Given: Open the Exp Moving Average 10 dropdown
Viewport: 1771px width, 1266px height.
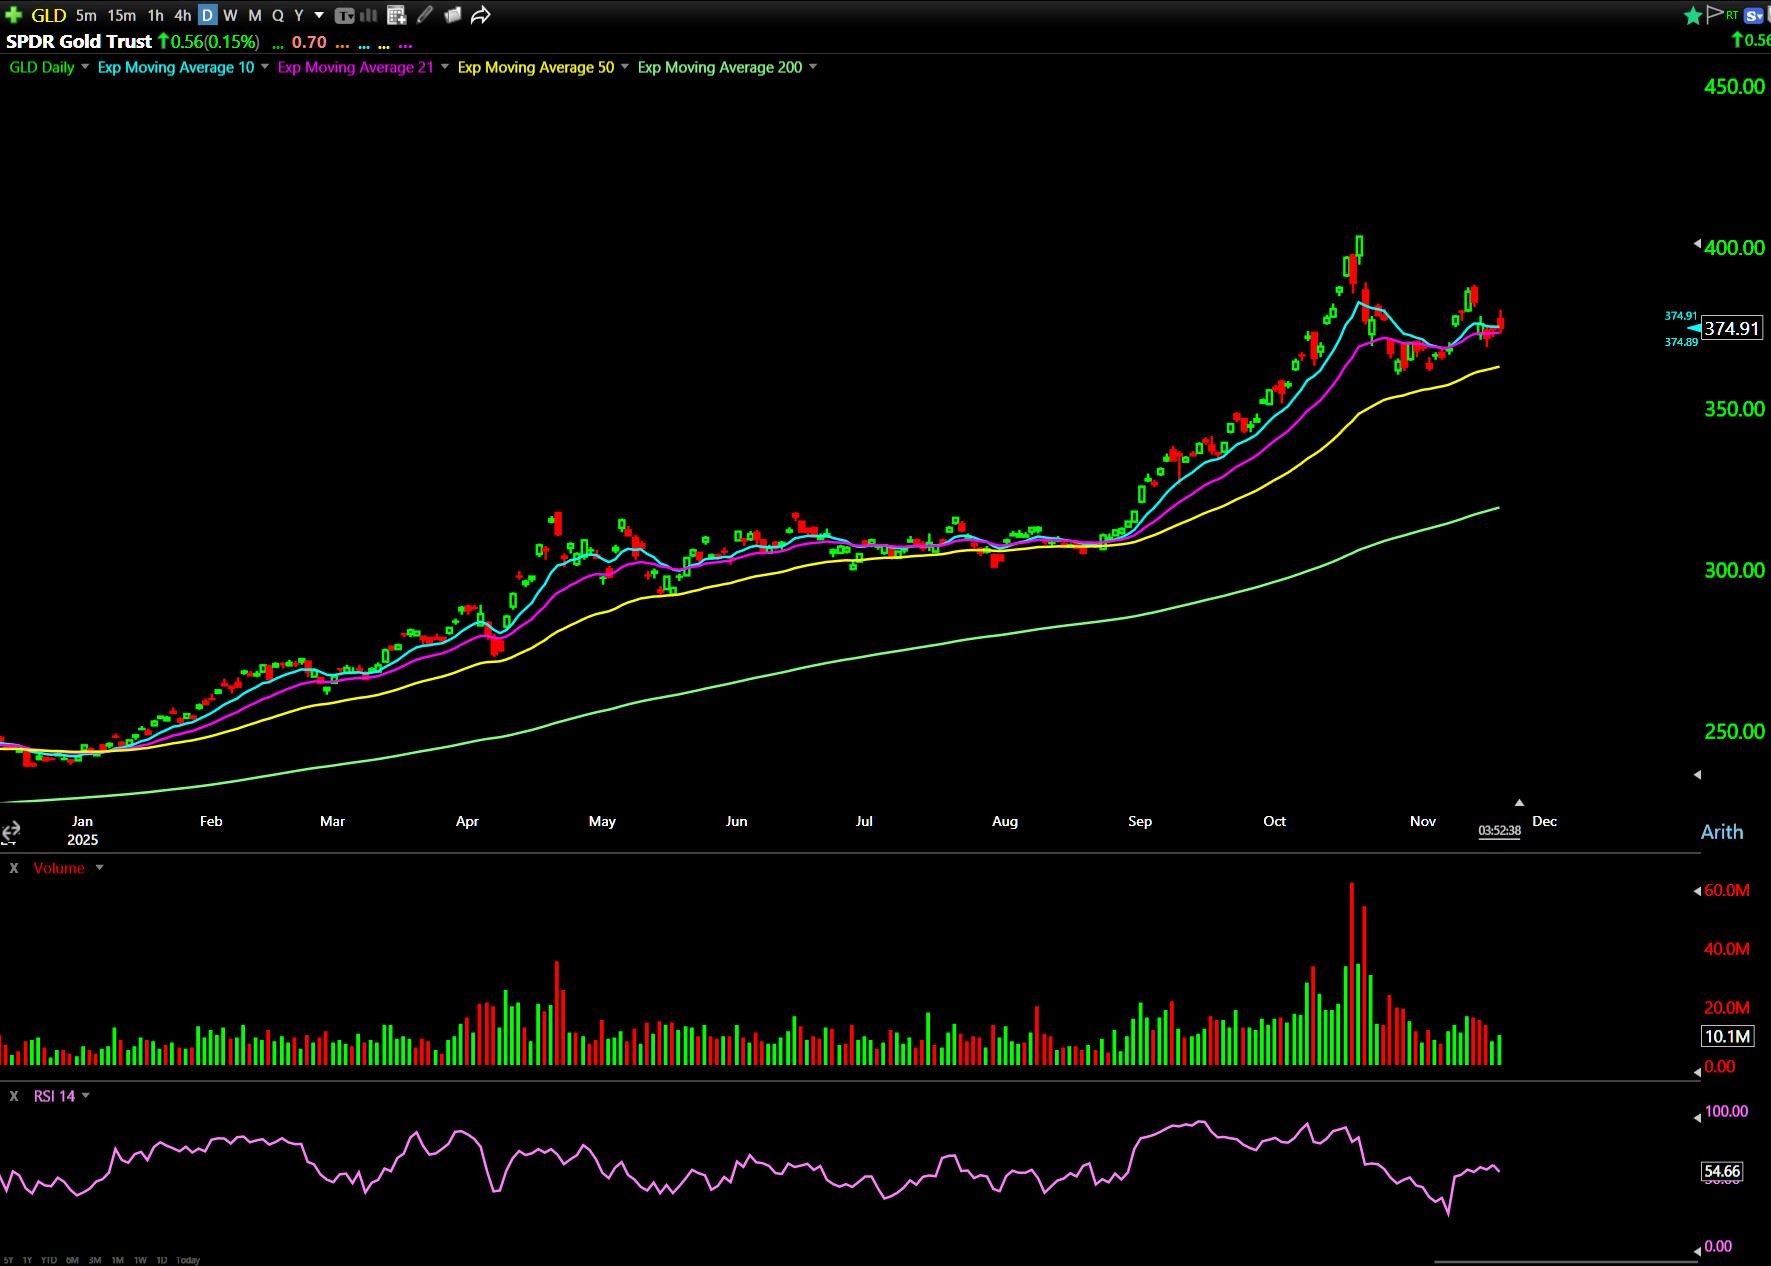Looking at the screenshot, I should (x=265, y=67).
